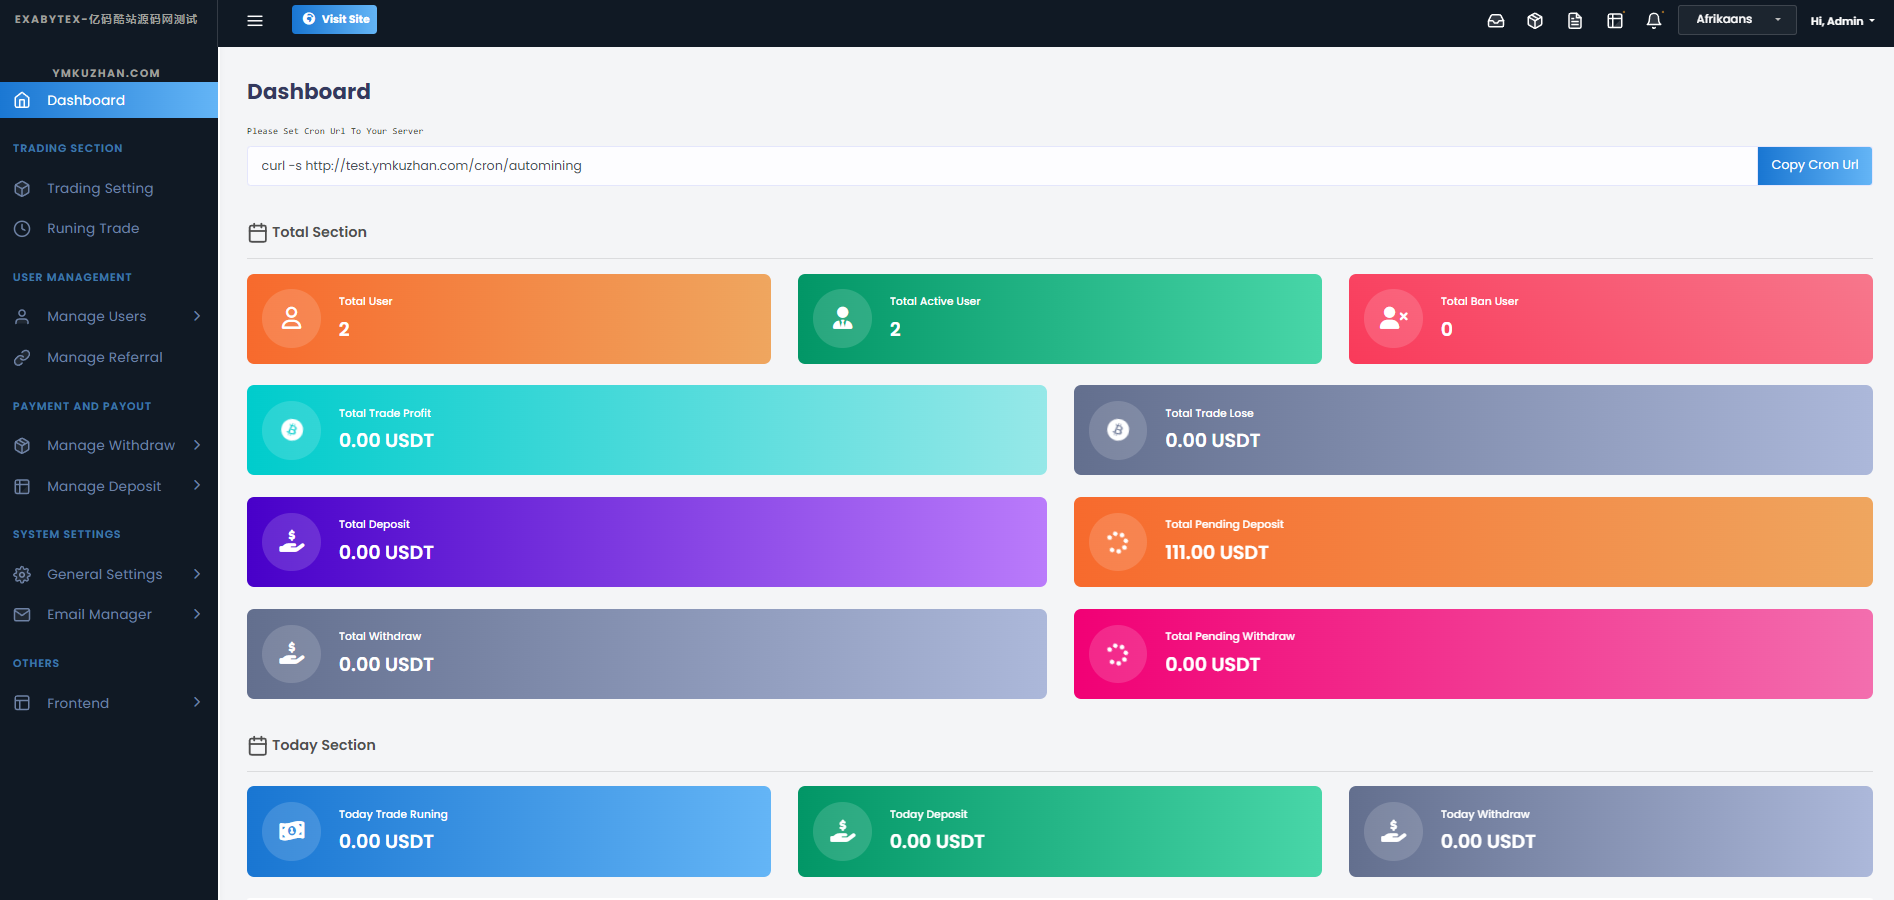
Task: Open the notifications bell icon
Action: (1654, 21)
